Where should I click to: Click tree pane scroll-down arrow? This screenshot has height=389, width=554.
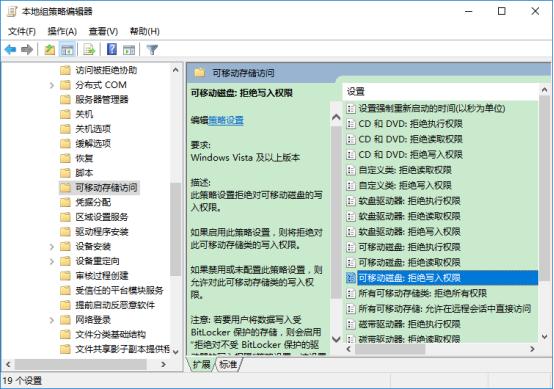point(176,352)
